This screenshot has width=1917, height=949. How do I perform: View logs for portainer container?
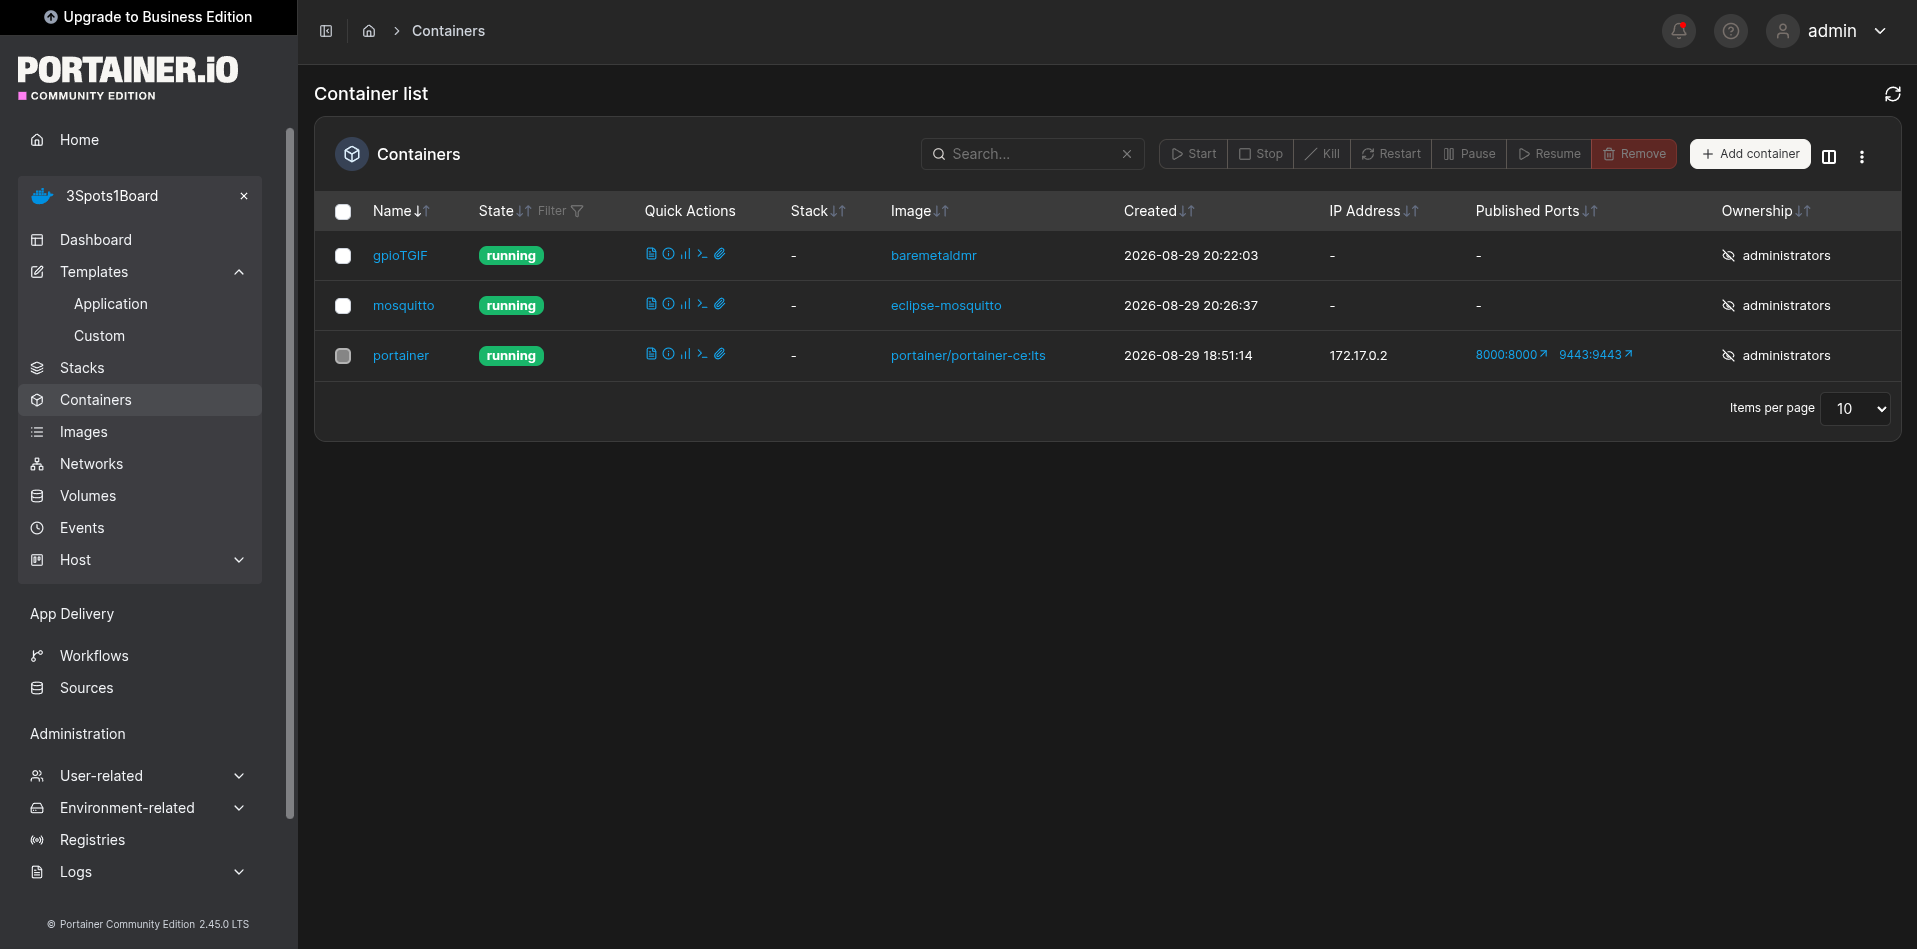pyautogui.click(x=651, y=354)
